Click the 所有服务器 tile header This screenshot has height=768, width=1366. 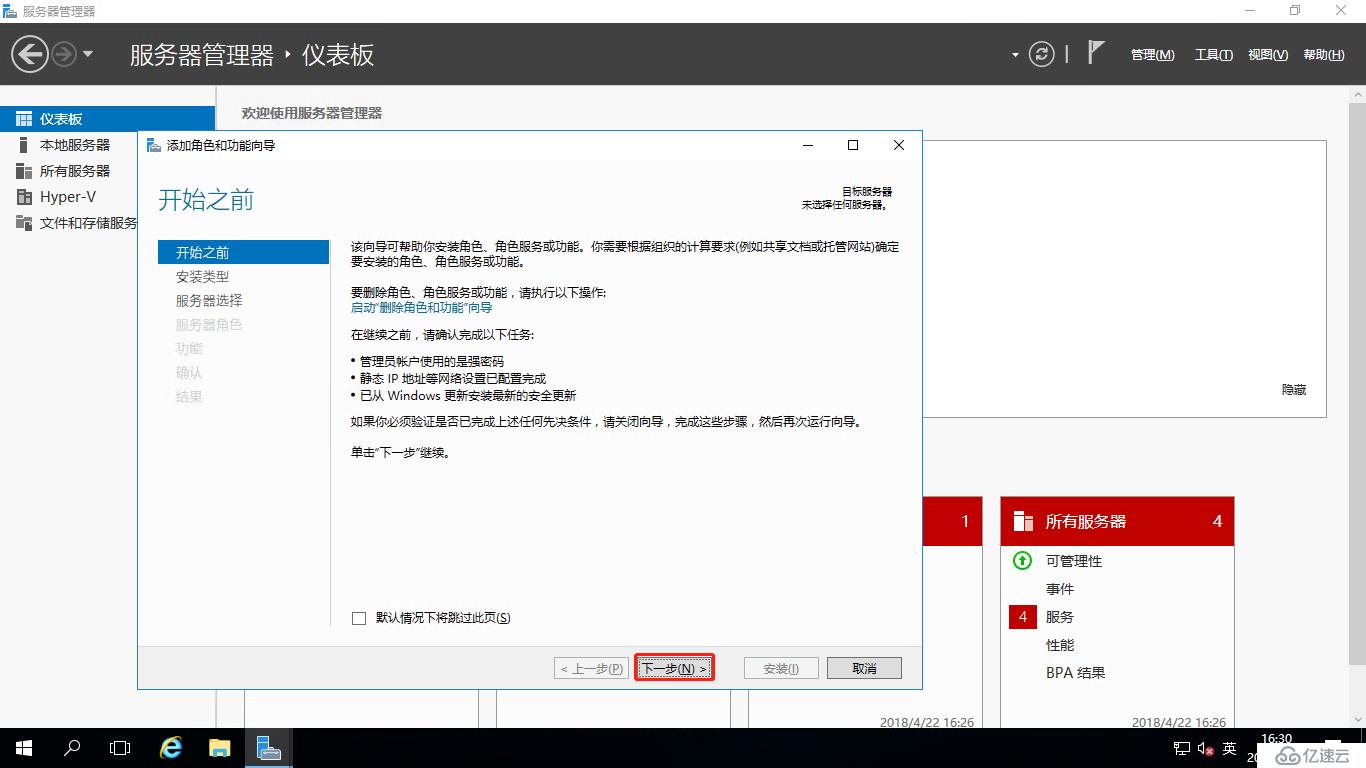pos(1117,521)
